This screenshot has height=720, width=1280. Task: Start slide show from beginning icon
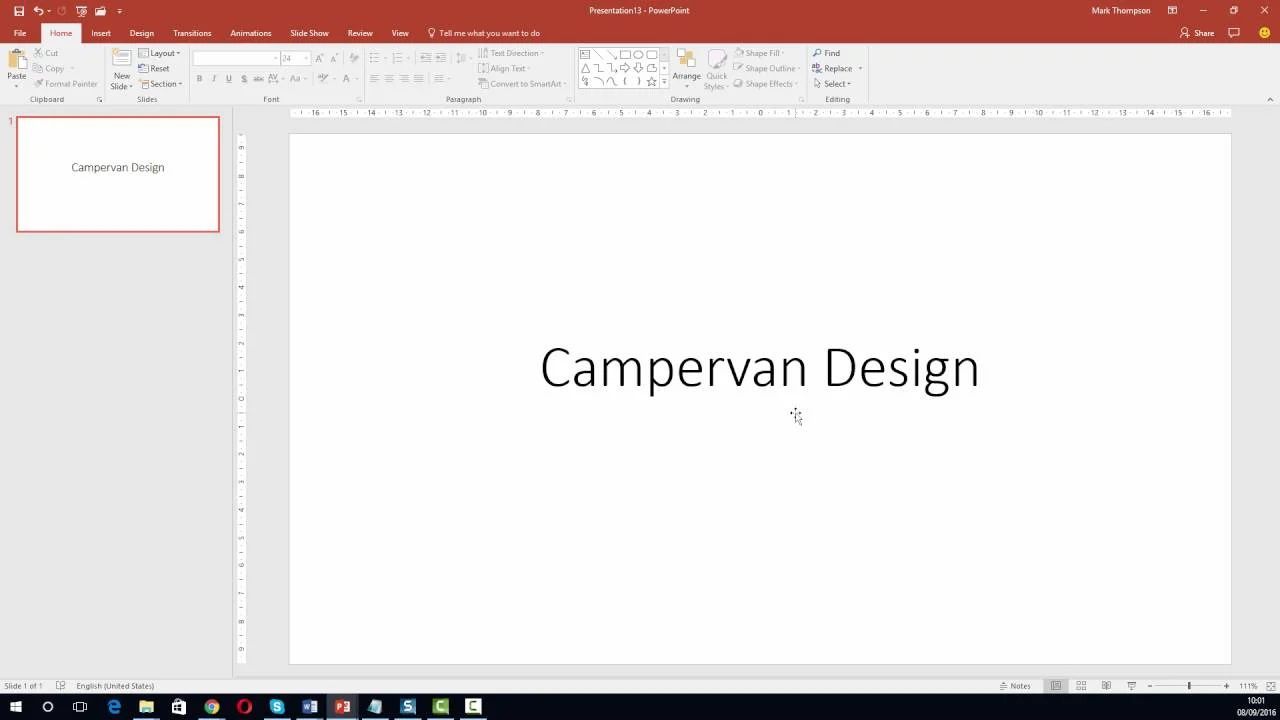(81, 11)
